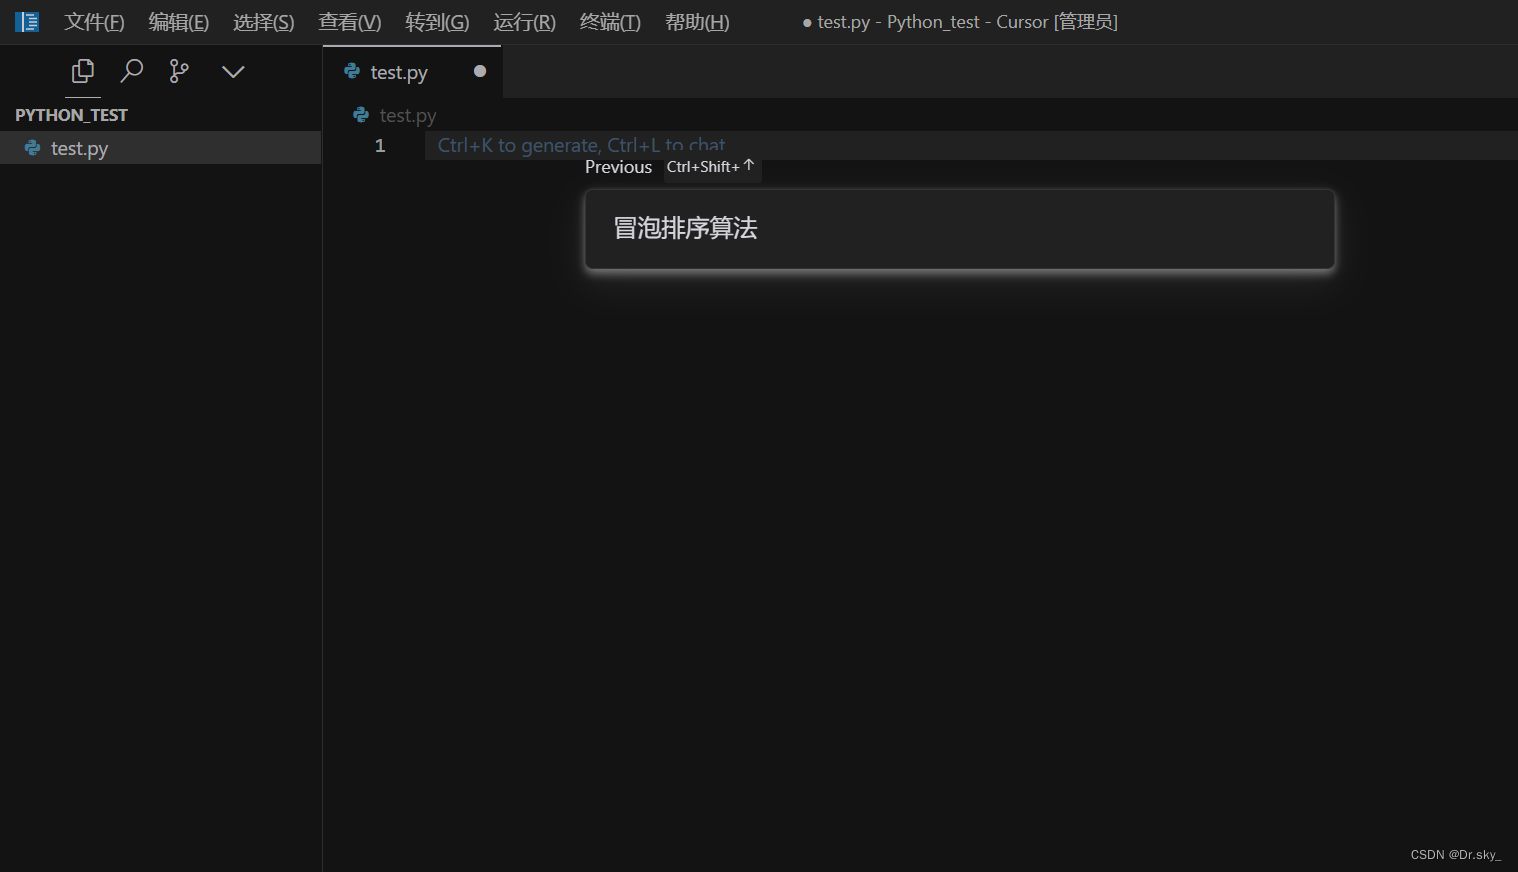This screenshot has width=1518, height=872.
Task: Focus the 冒泡排序算法 prompt input box
Action: coord(960,229)
